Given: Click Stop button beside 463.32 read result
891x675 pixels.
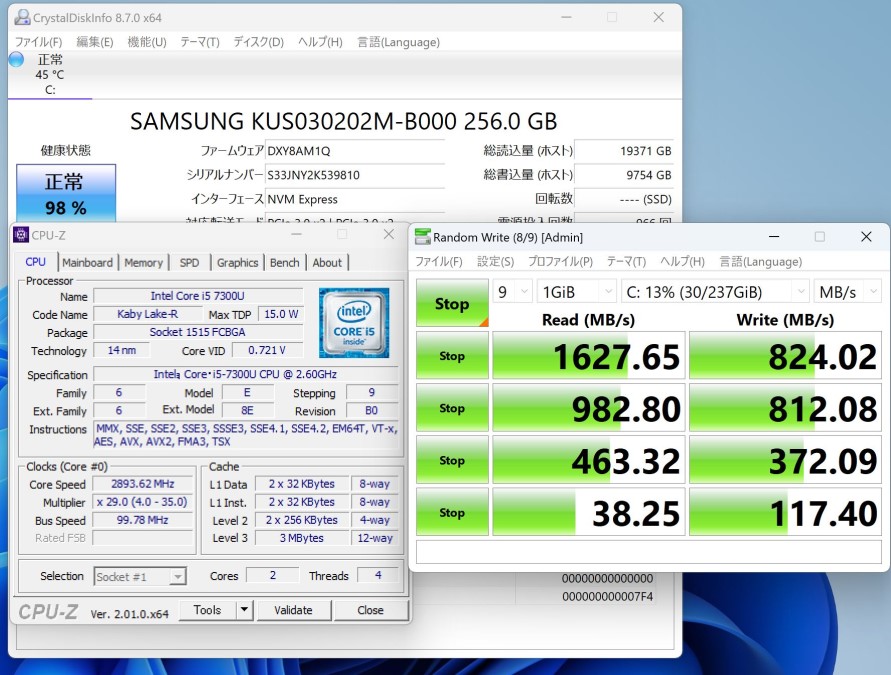Looking at the screenshot, I should (x=452, y=460).
